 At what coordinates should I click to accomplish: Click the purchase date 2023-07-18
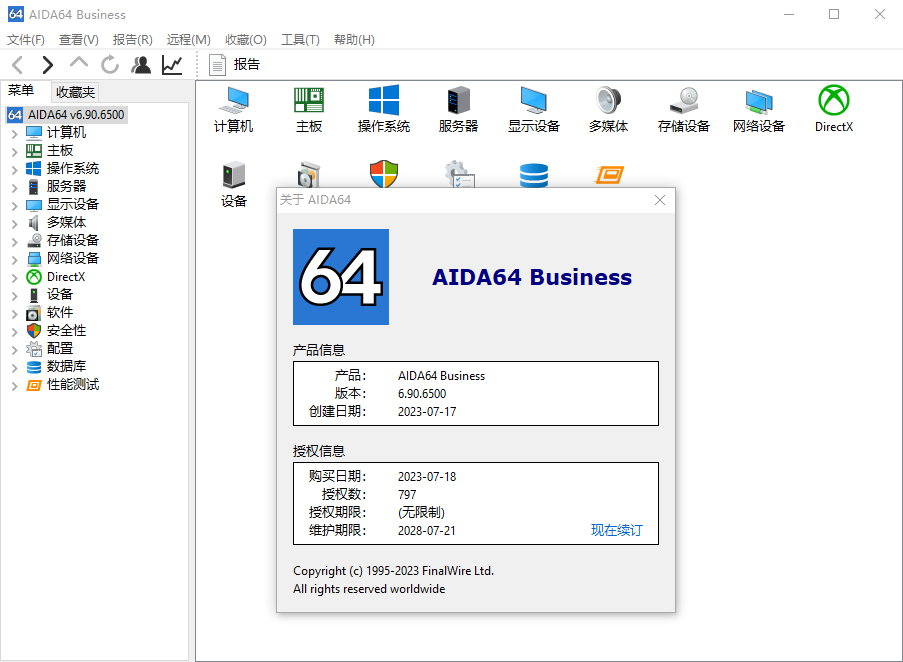pos(427,477)
